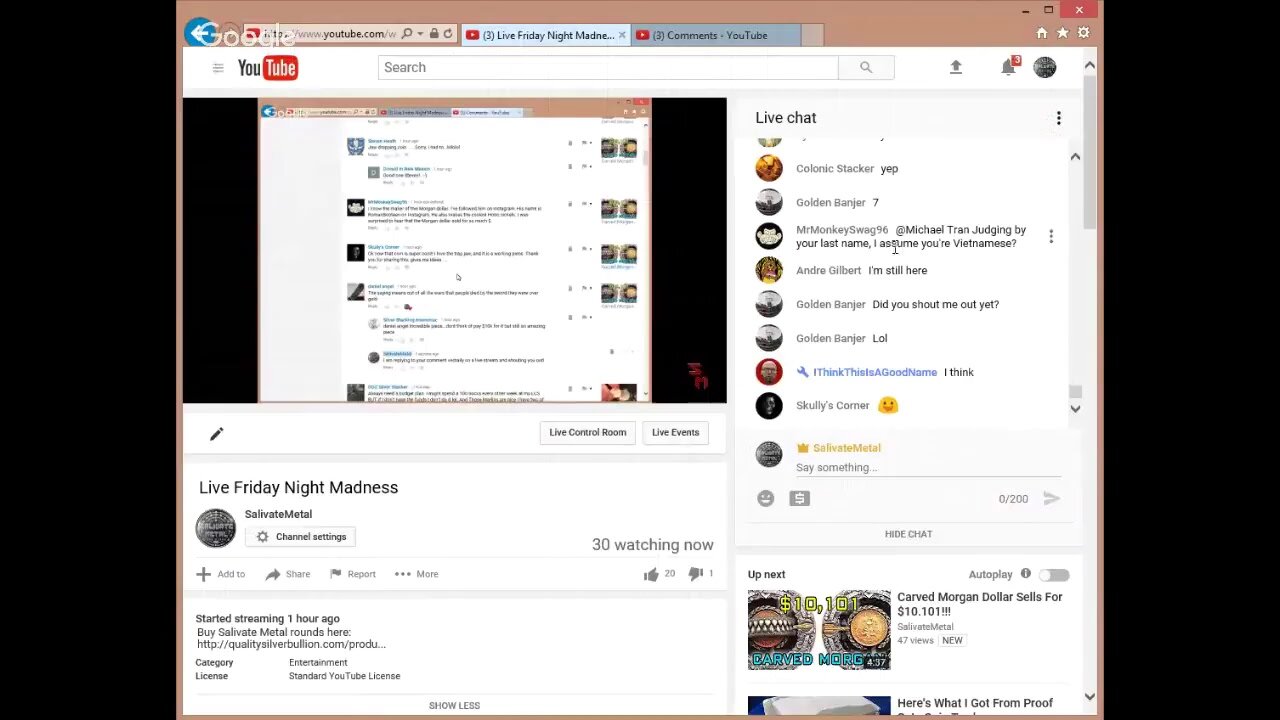Screen dimensions: 1280x720
Task: Open the account avatar menu in header
Action: pyautogui.click(x=1045, y=67)
